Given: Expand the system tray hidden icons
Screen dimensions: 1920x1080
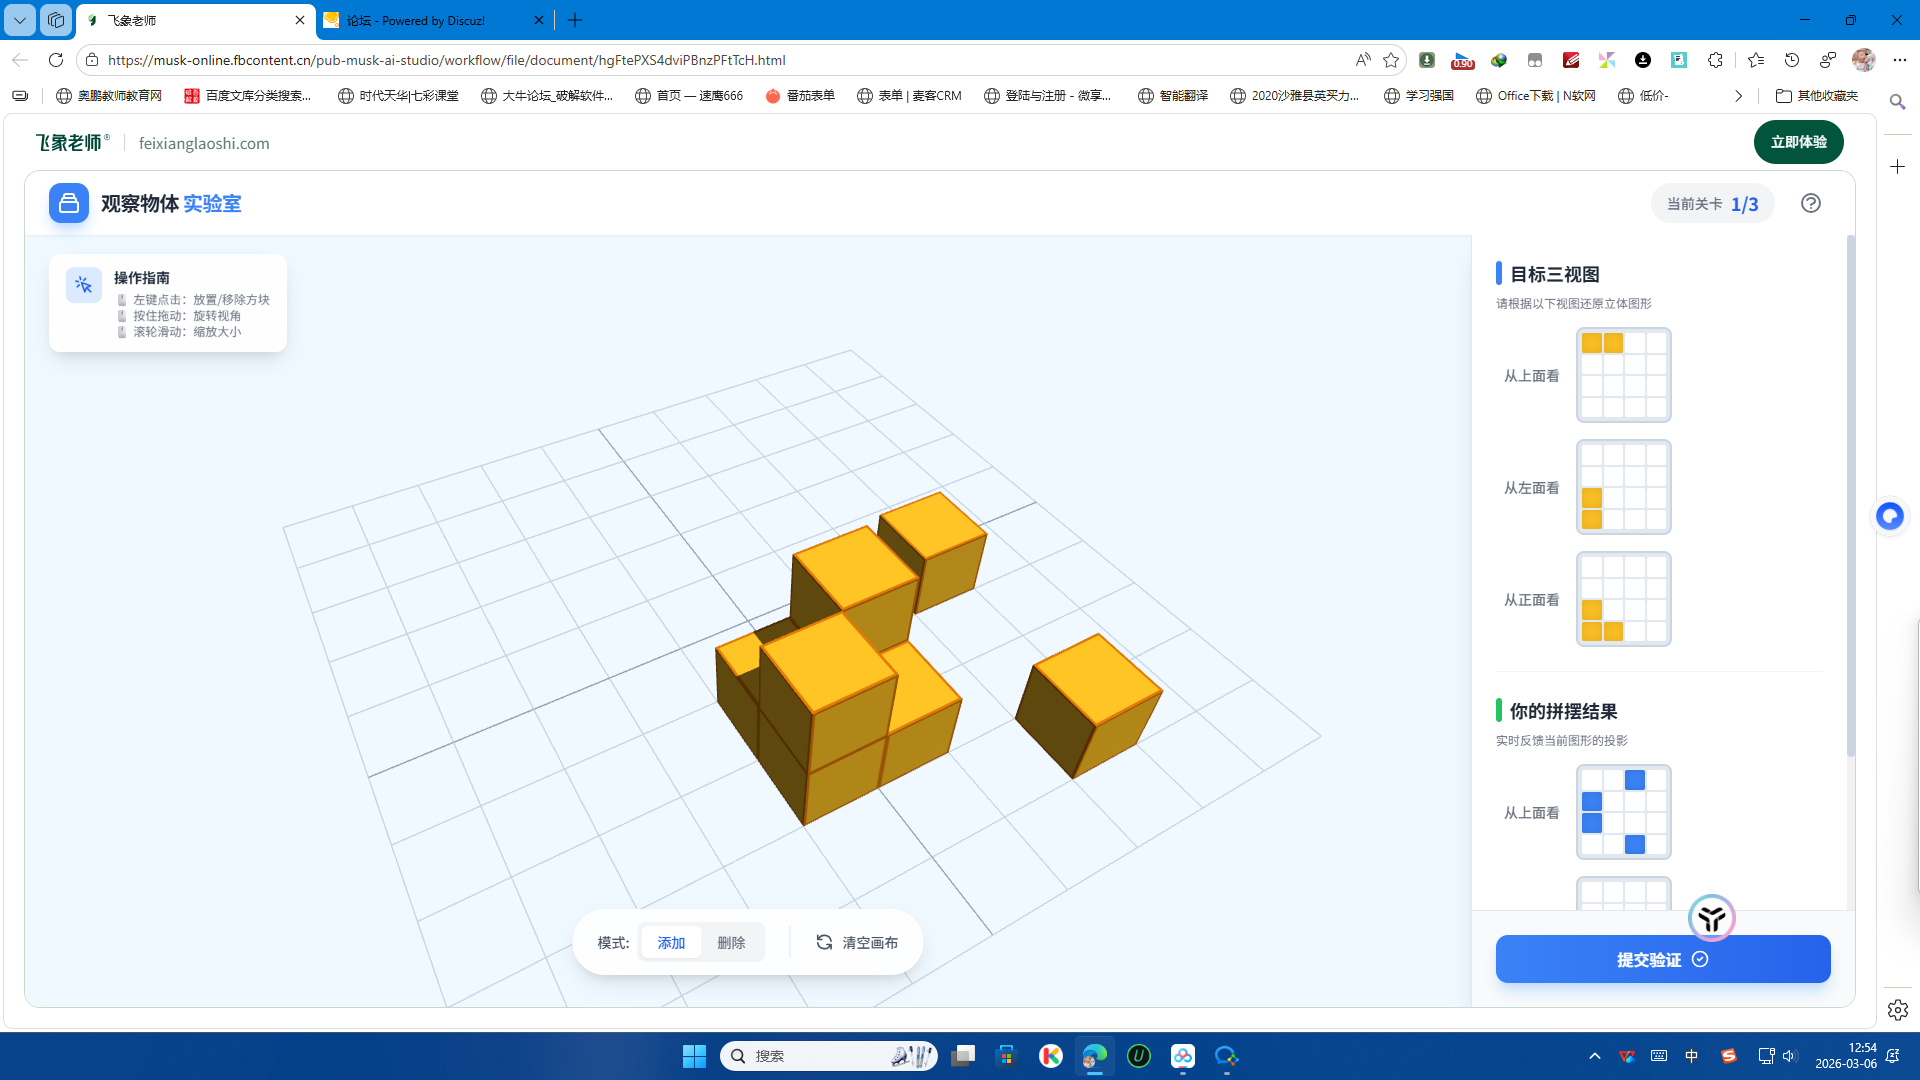Looking at the screenshot, I should [x=1594, y=1056].
